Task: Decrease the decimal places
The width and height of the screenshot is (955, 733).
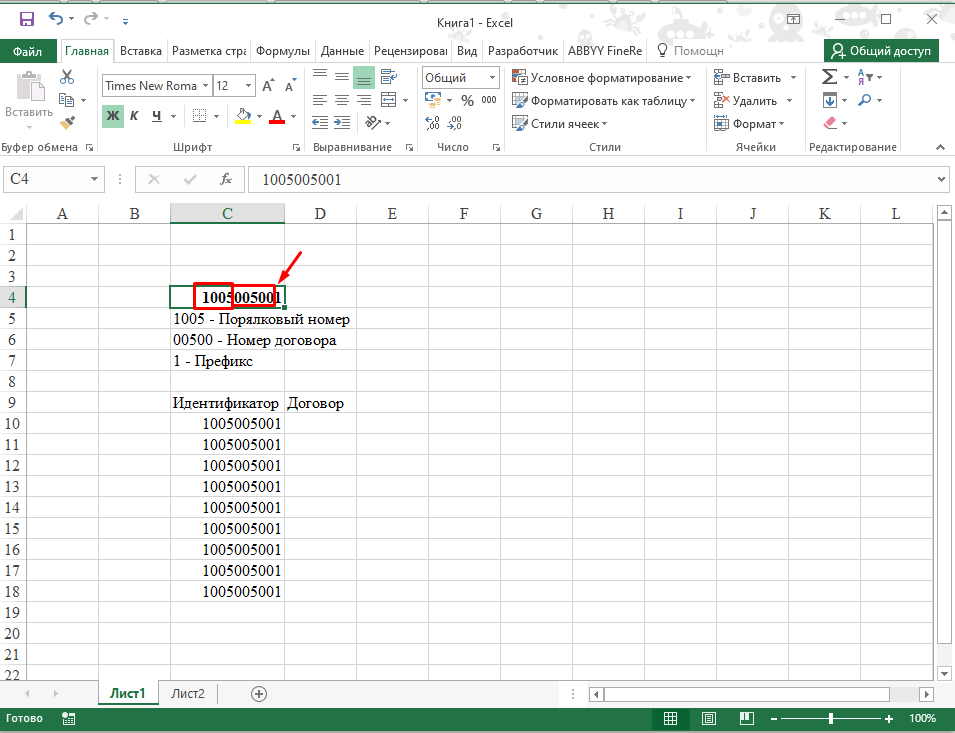Action: coord(454,123)
